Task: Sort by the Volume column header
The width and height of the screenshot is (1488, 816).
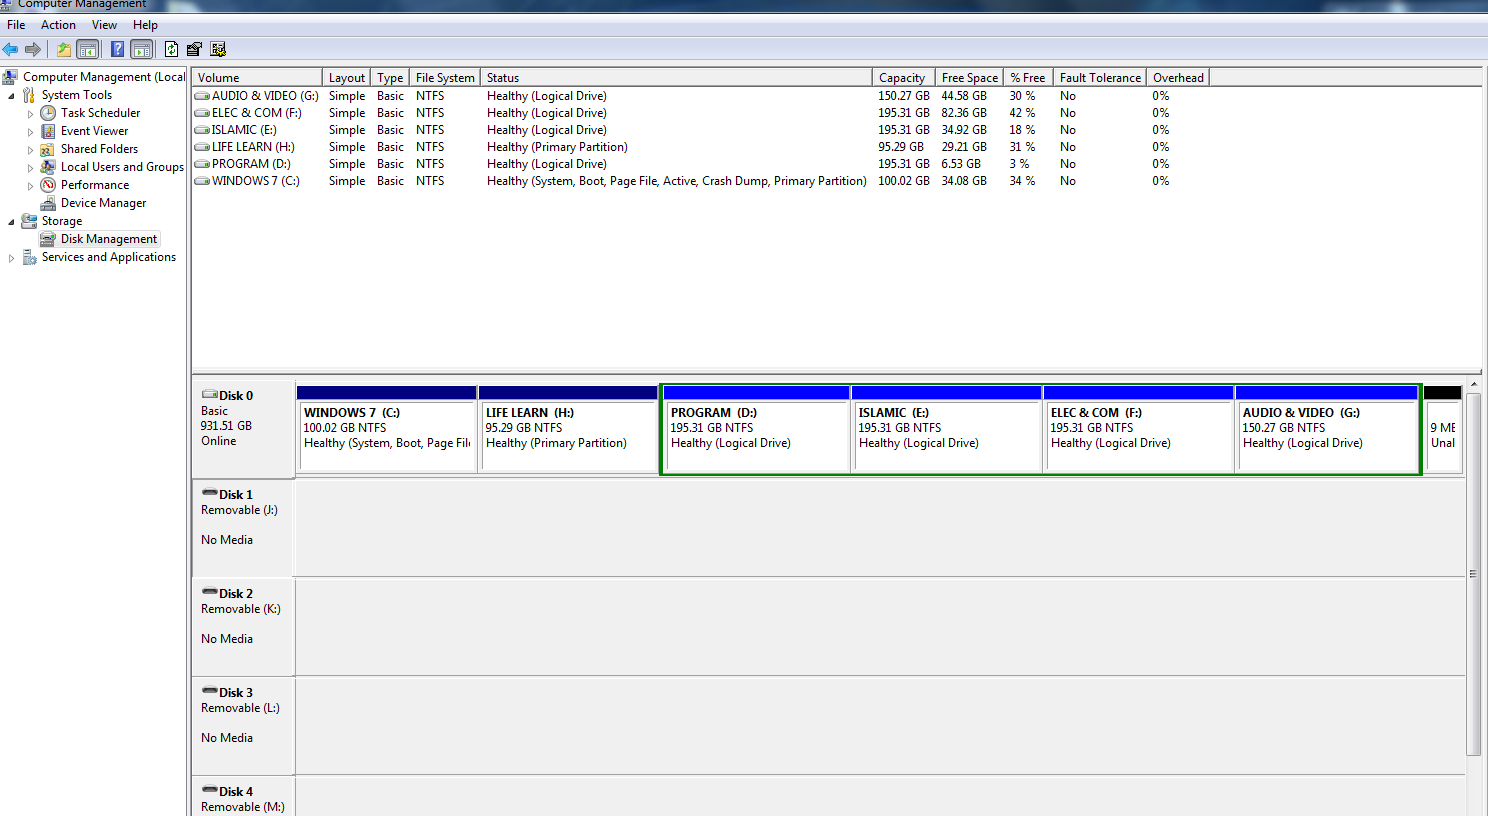Action: pos(257,78)
